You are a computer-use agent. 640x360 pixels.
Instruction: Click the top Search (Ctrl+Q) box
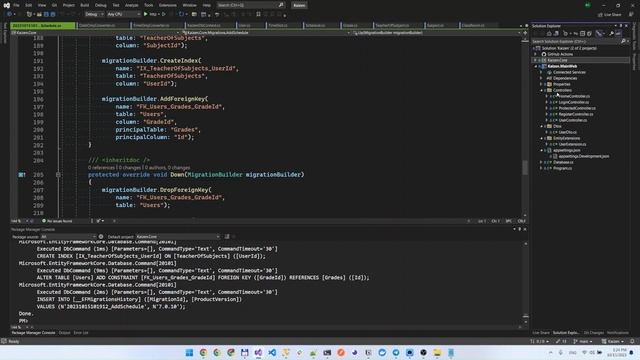tap(250, 5)
